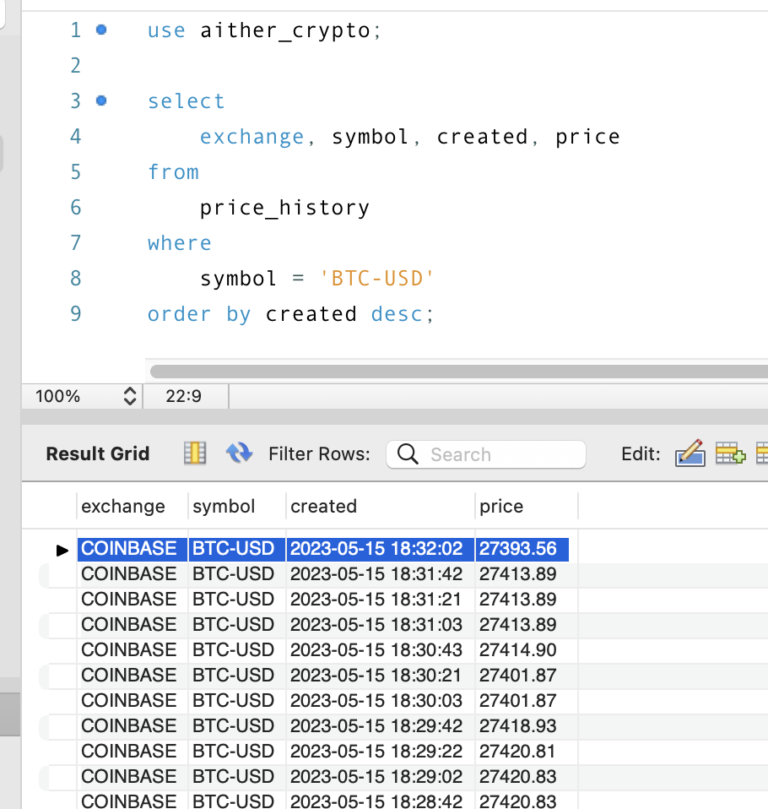This screenshot has width=768, height=809.
Task: Click the edit current row pencil icon
Action: 690,454
